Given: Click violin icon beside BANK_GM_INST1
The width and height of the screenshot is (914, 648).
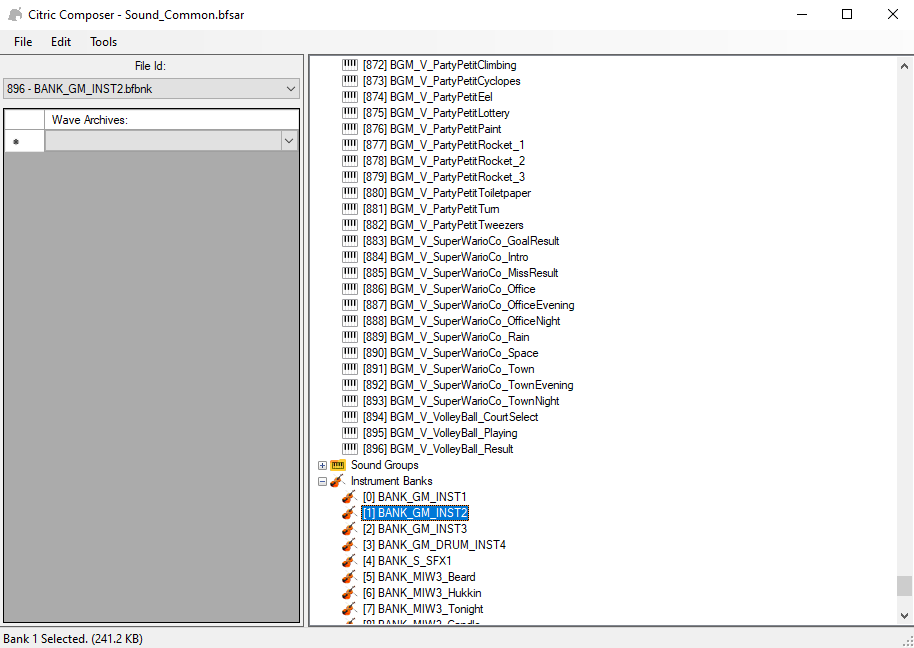Looking at the screenshot, I should tap(350, 497).
